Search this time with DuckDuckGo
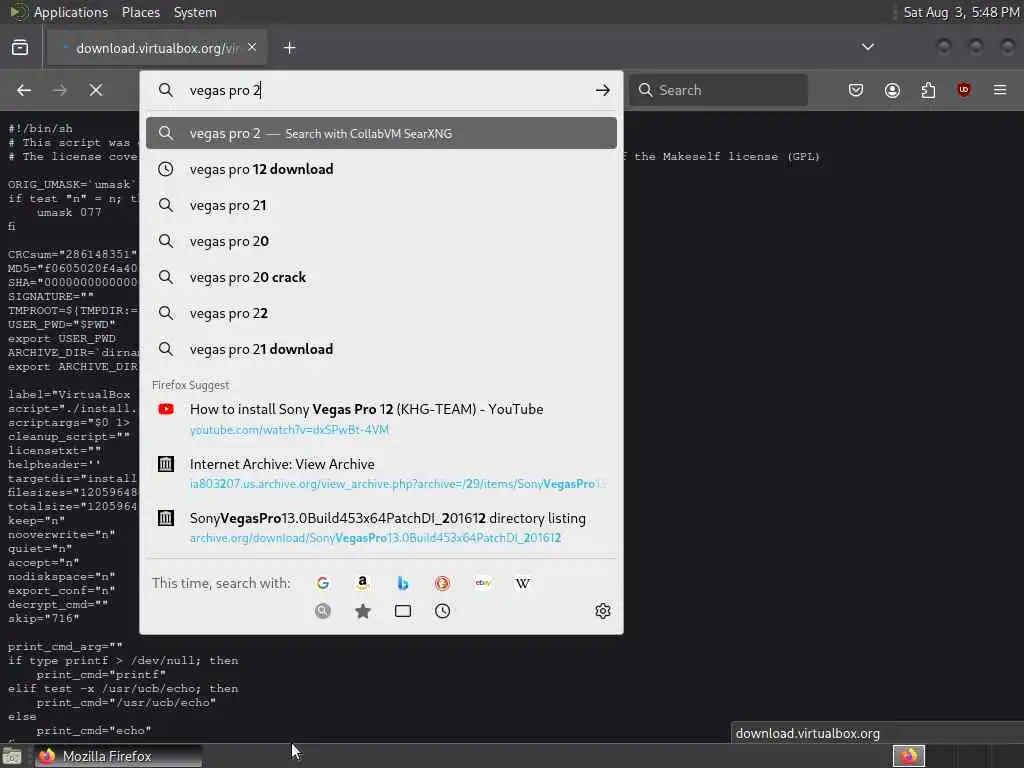This screenshot has height=768, width=1024. click(443, 583)
